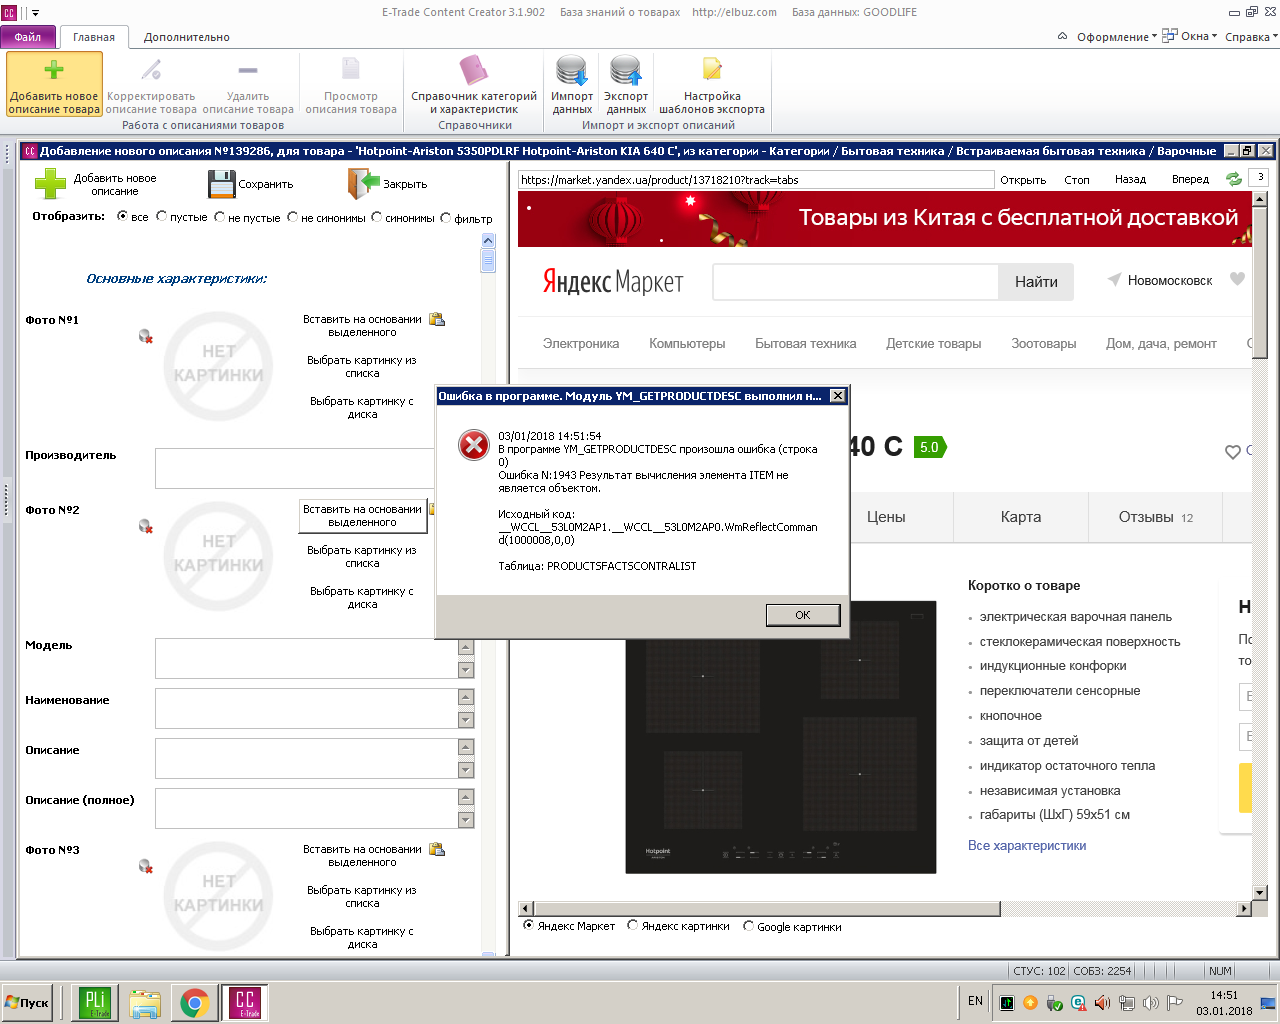Open 'Все характеристики' link
Viewport: 1280px width, 1024px height.
(x=1027, y=846)
